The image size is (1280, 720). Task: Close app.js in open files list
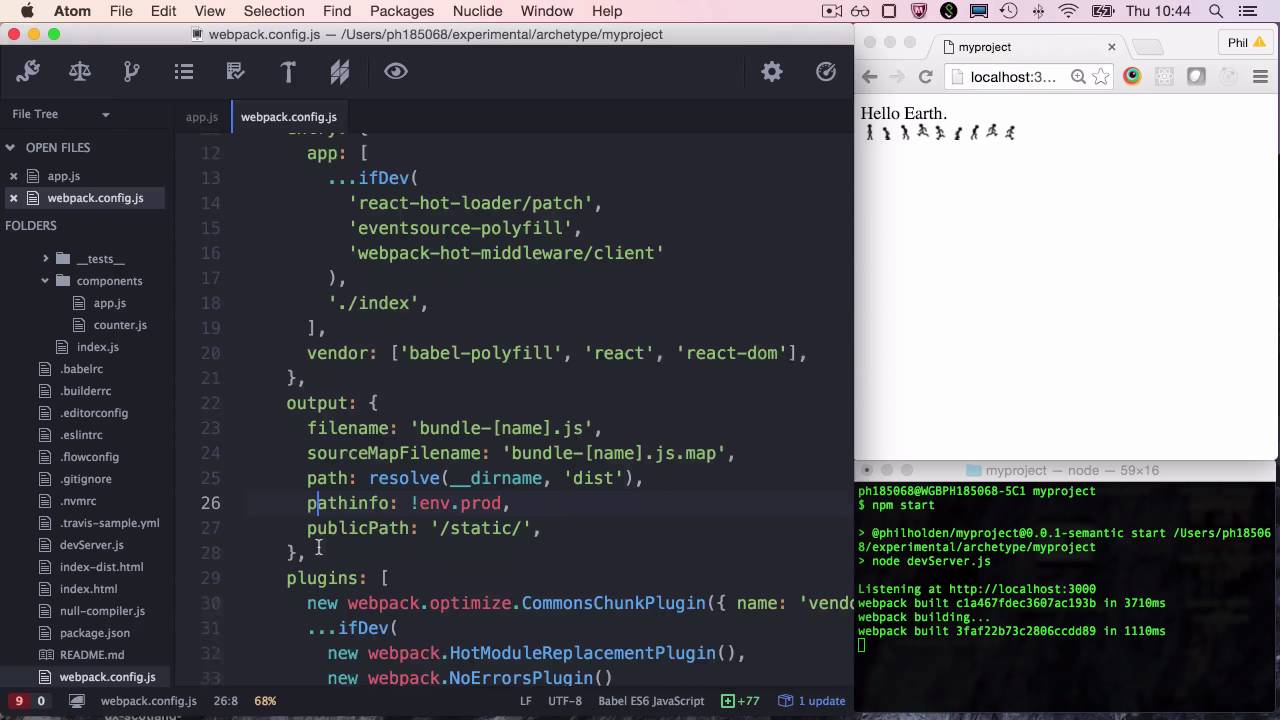14,176
